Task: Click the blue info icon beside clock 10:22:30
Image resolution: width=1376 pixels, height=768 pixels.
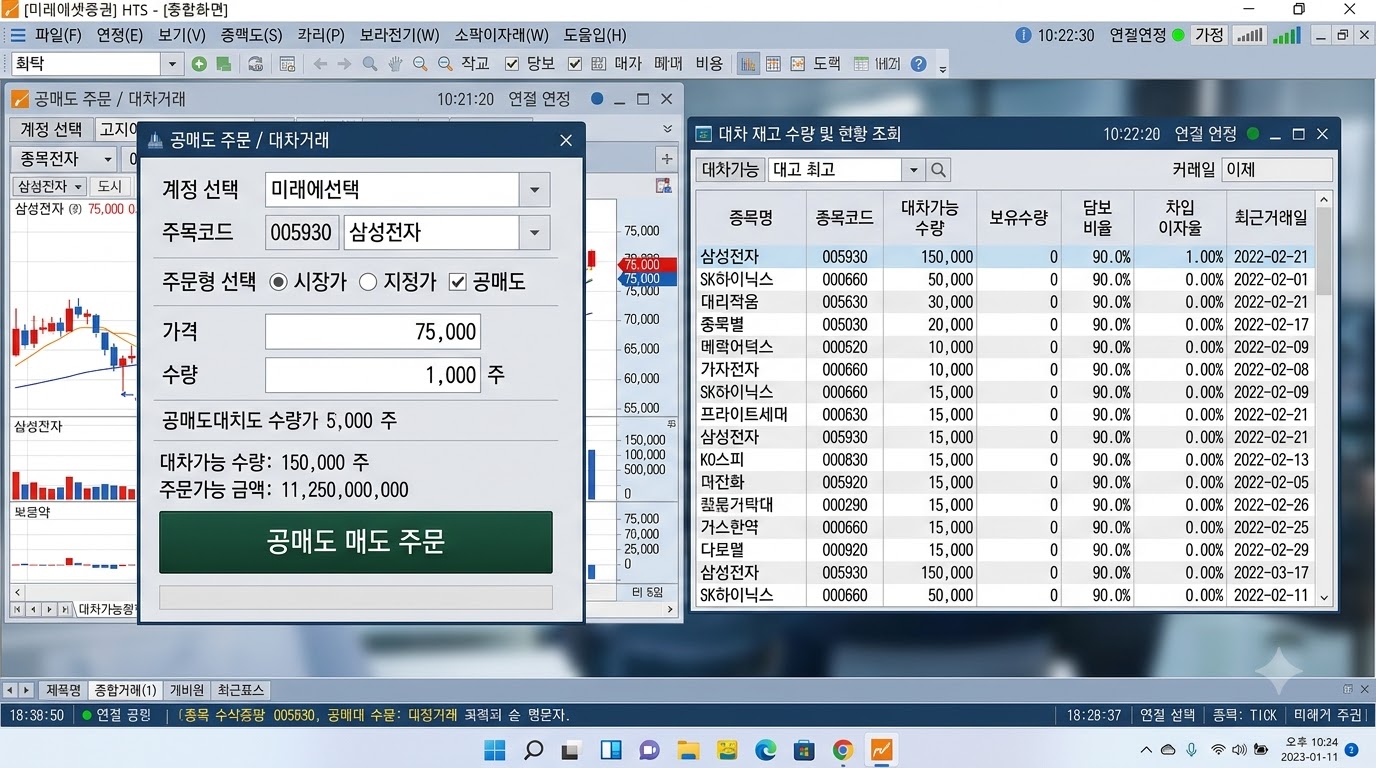Action: [x=1022, y=35]
